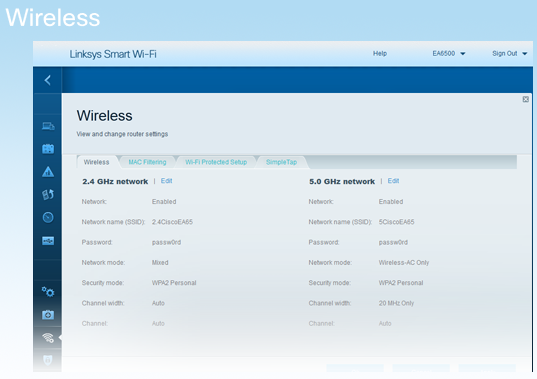
Task: Select the Wireless Wi-Fi icon in sidebar
Action: [x=48, y=338]
